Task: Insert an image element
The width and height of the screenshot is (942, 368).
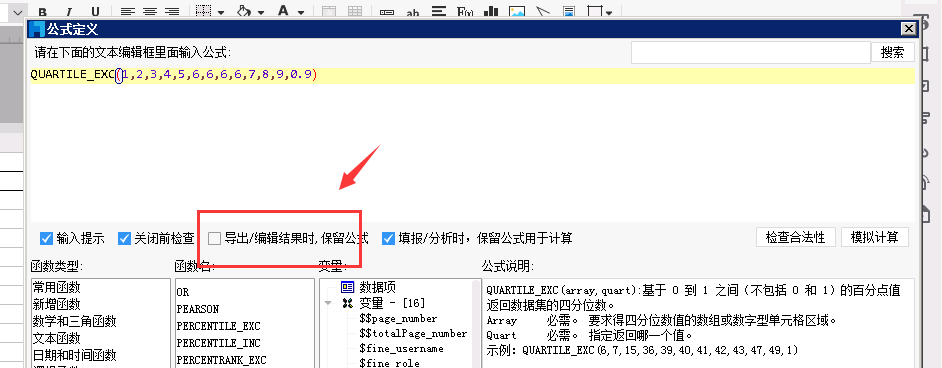Action: point(517,11)
